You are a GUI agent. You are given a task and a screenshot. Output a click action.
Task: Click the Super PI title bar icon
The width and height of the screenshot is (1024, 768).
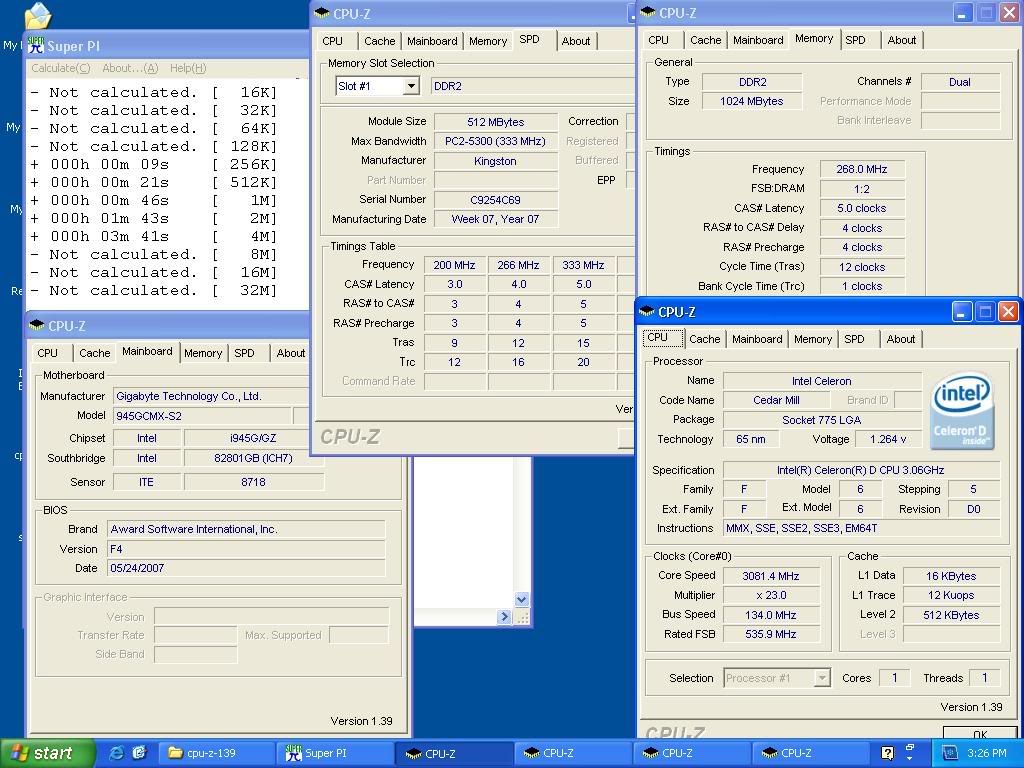pyautogui.click(x=36, y=46)
